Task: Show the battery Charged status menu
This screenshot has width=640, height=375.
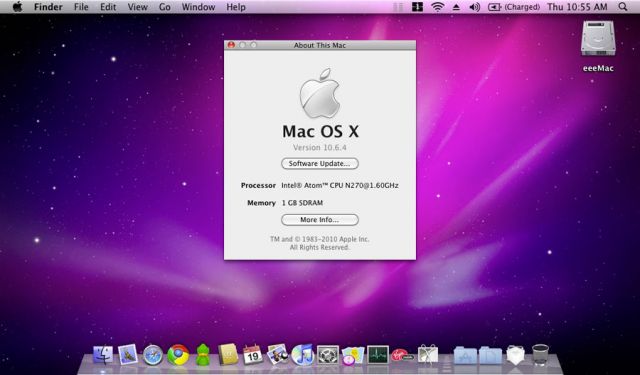Action: (514, 7)
